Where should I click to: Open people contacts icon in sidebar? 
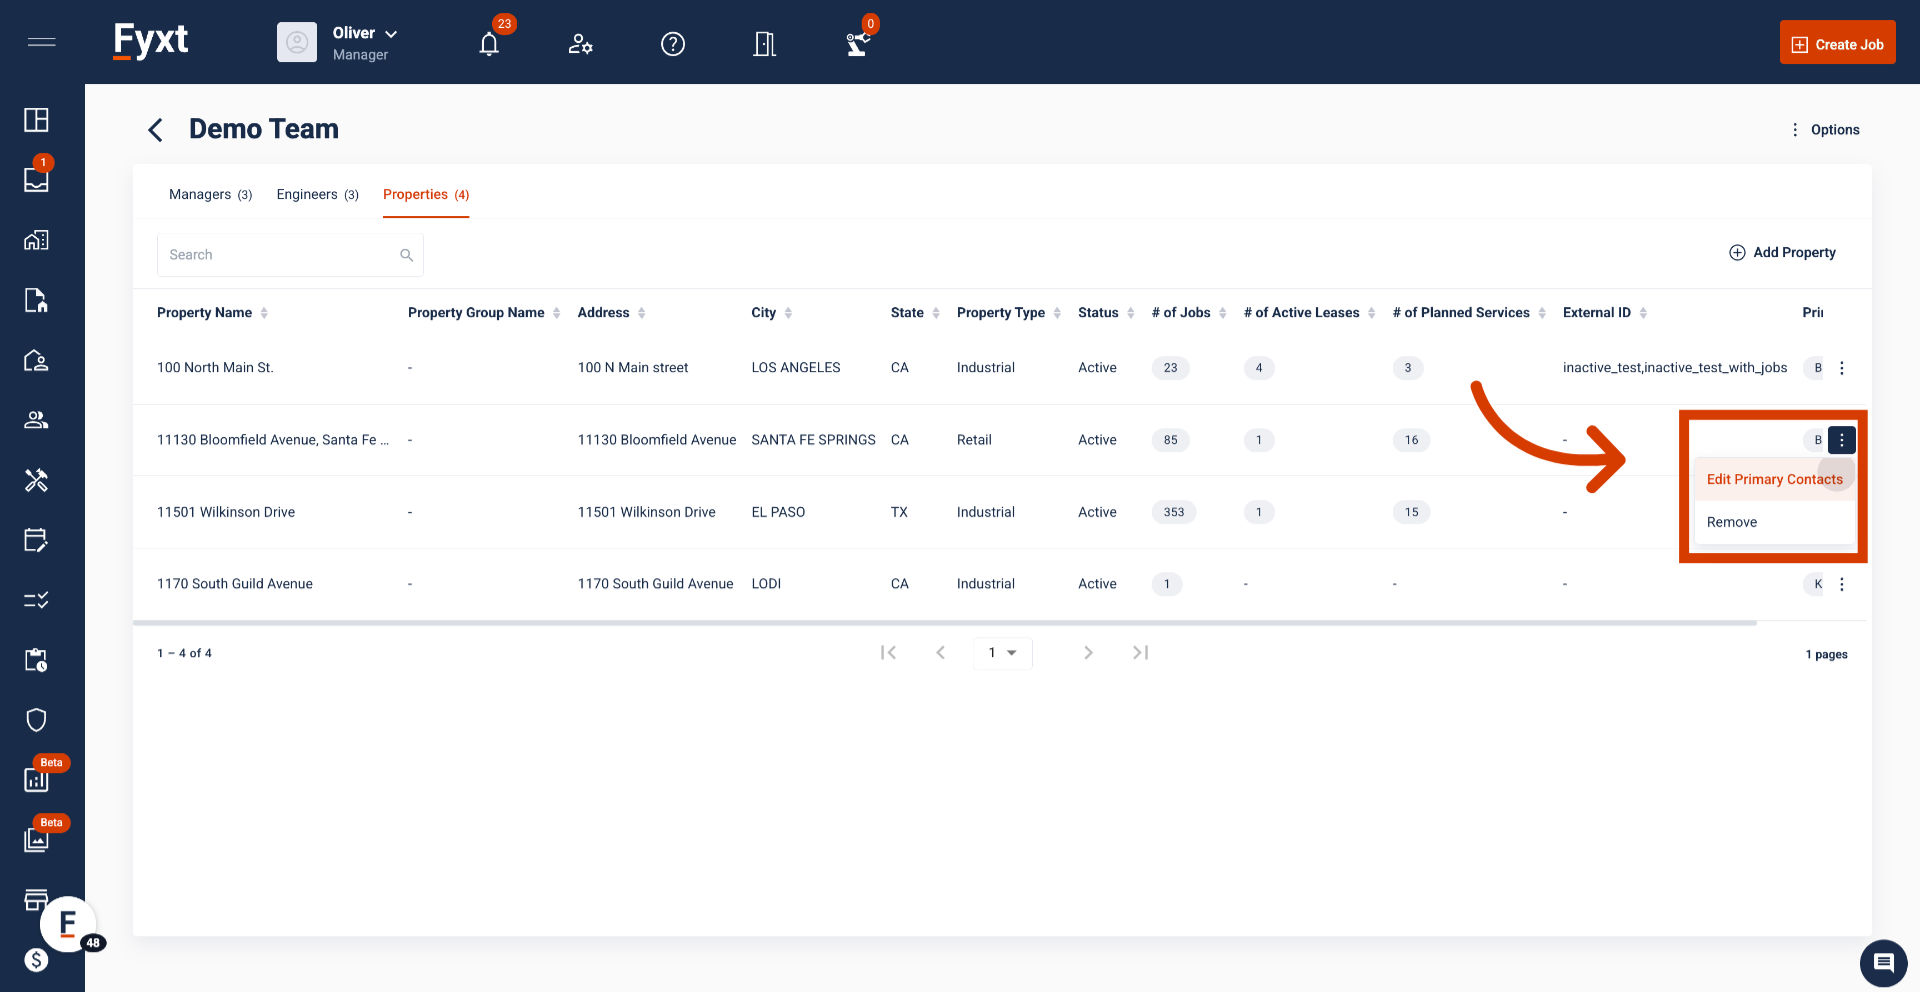(36, 420)
